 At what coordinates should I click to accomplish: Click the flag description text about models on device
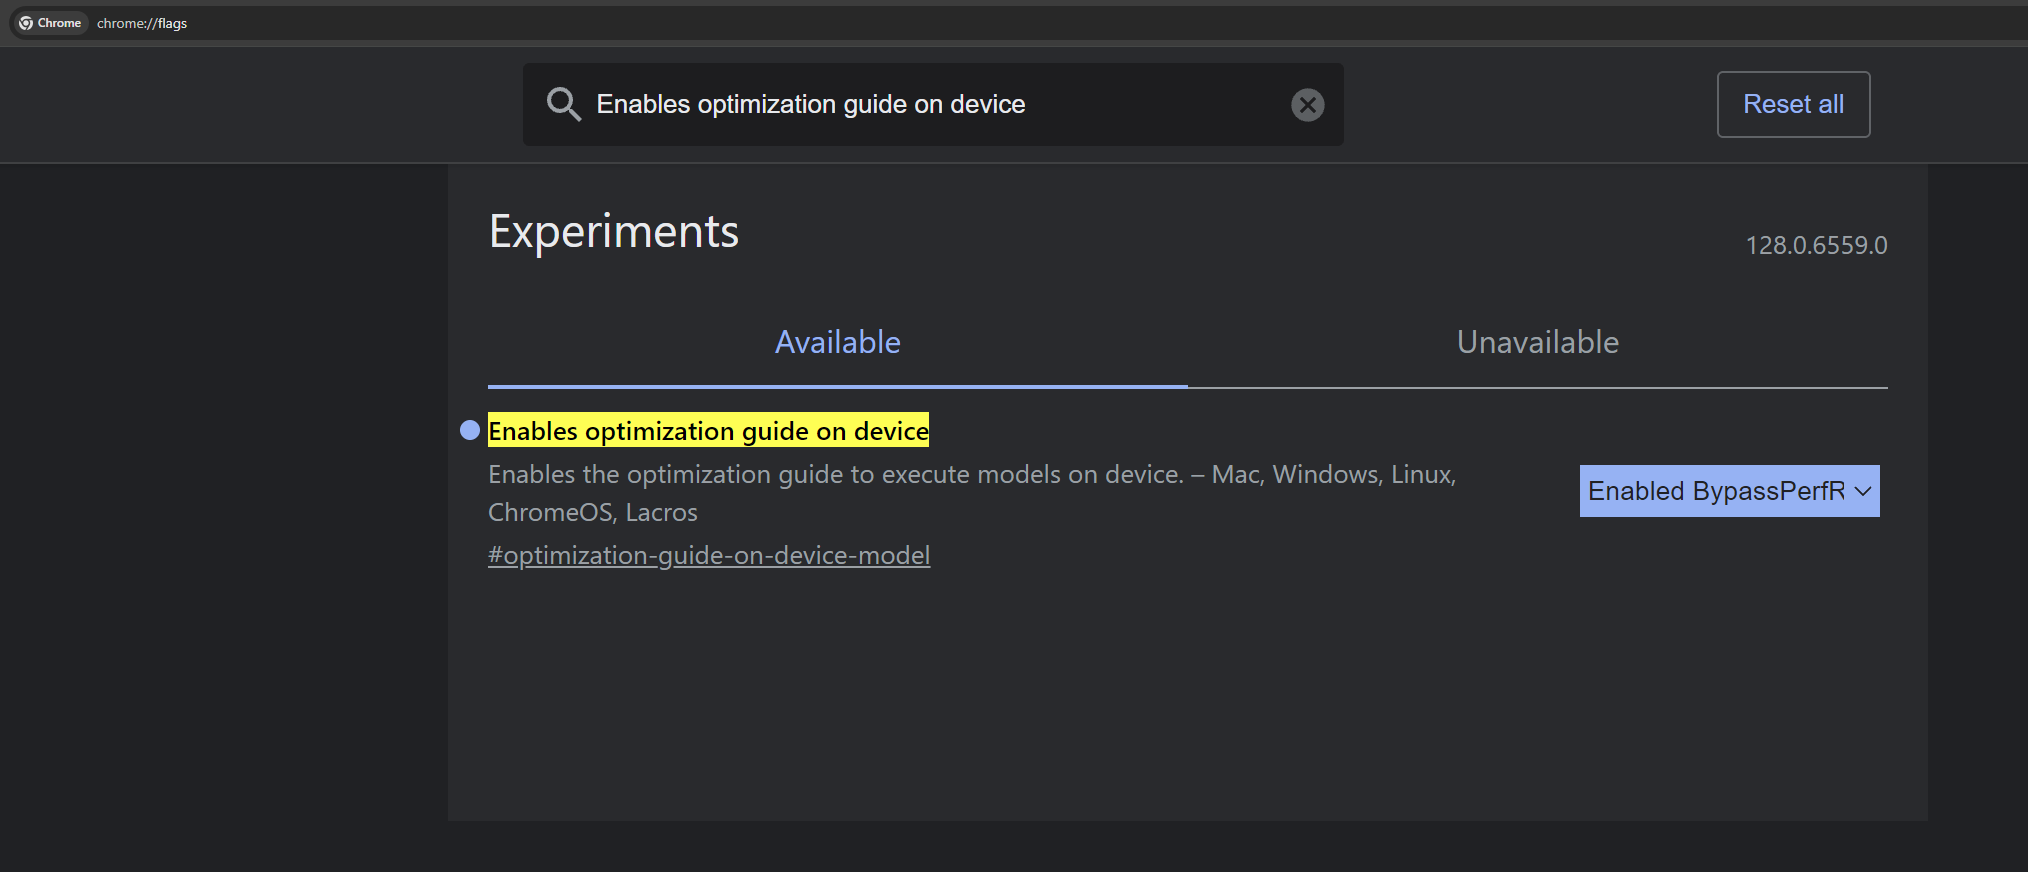coord(972,493)
